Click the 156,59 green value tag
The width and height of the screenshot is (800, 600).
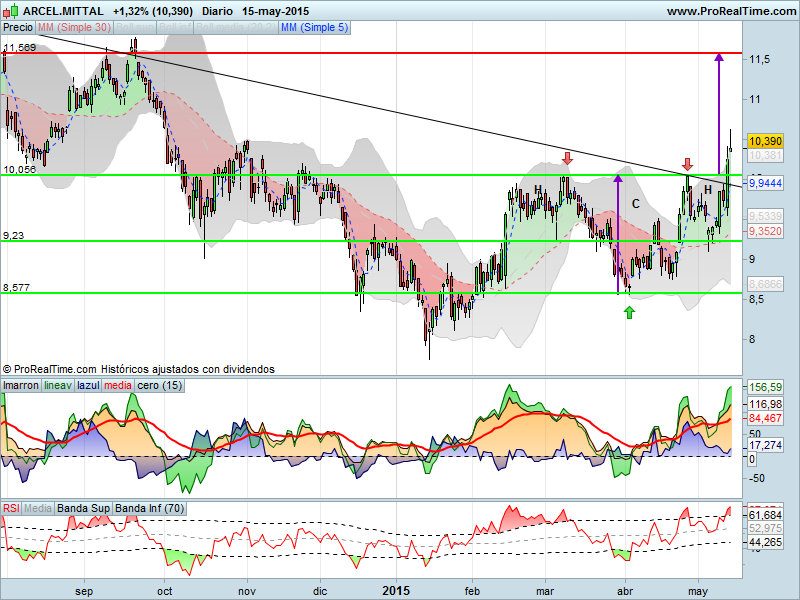click(x=765, y=387)
